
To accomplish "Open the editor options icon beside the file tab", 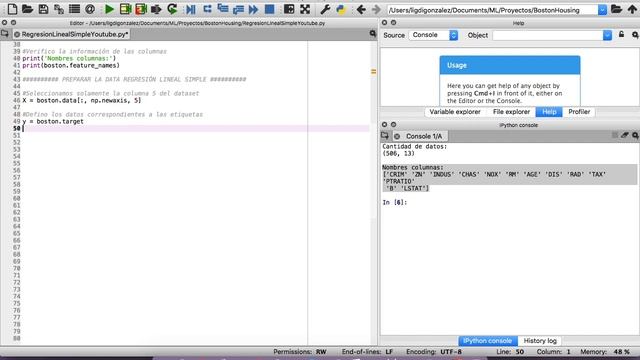I will pos(373,34).
